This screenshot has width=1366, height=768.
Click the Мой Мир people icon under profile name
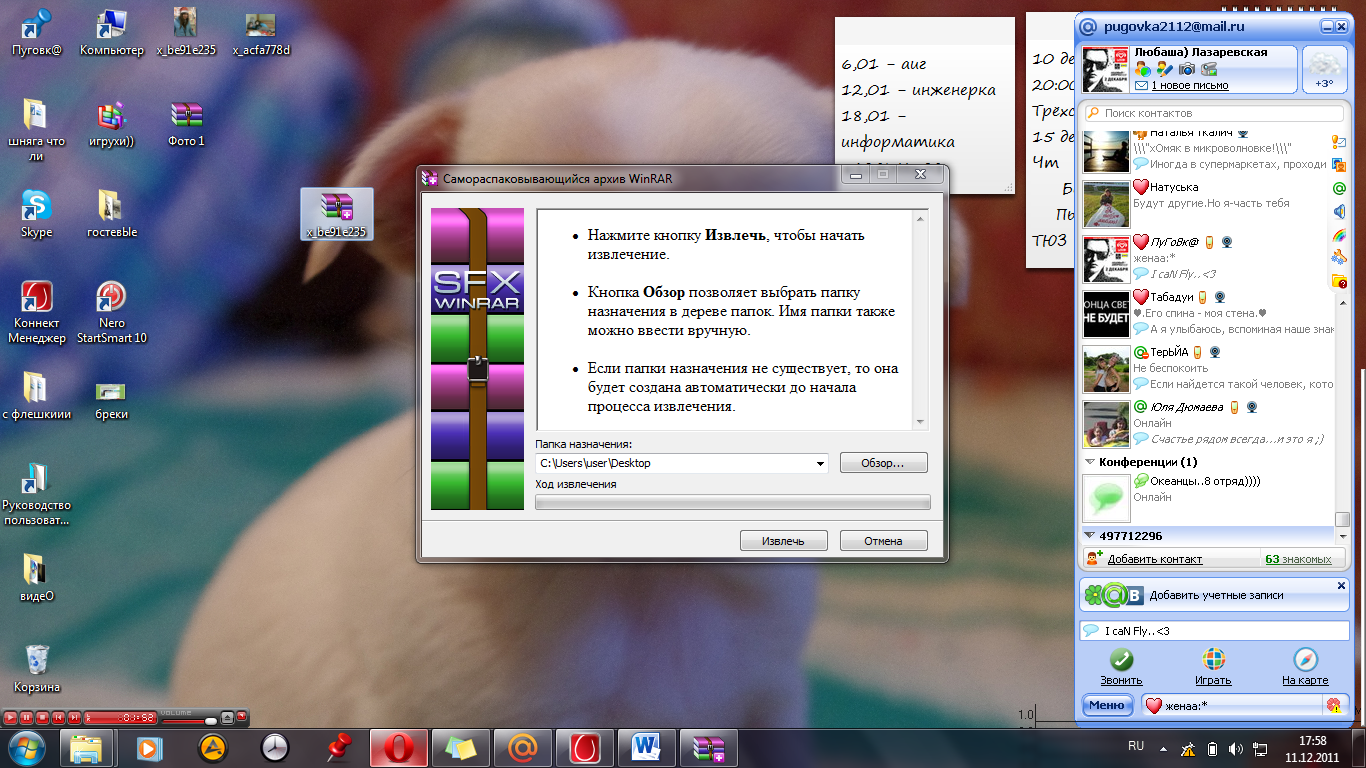[x=1142, y=69]
